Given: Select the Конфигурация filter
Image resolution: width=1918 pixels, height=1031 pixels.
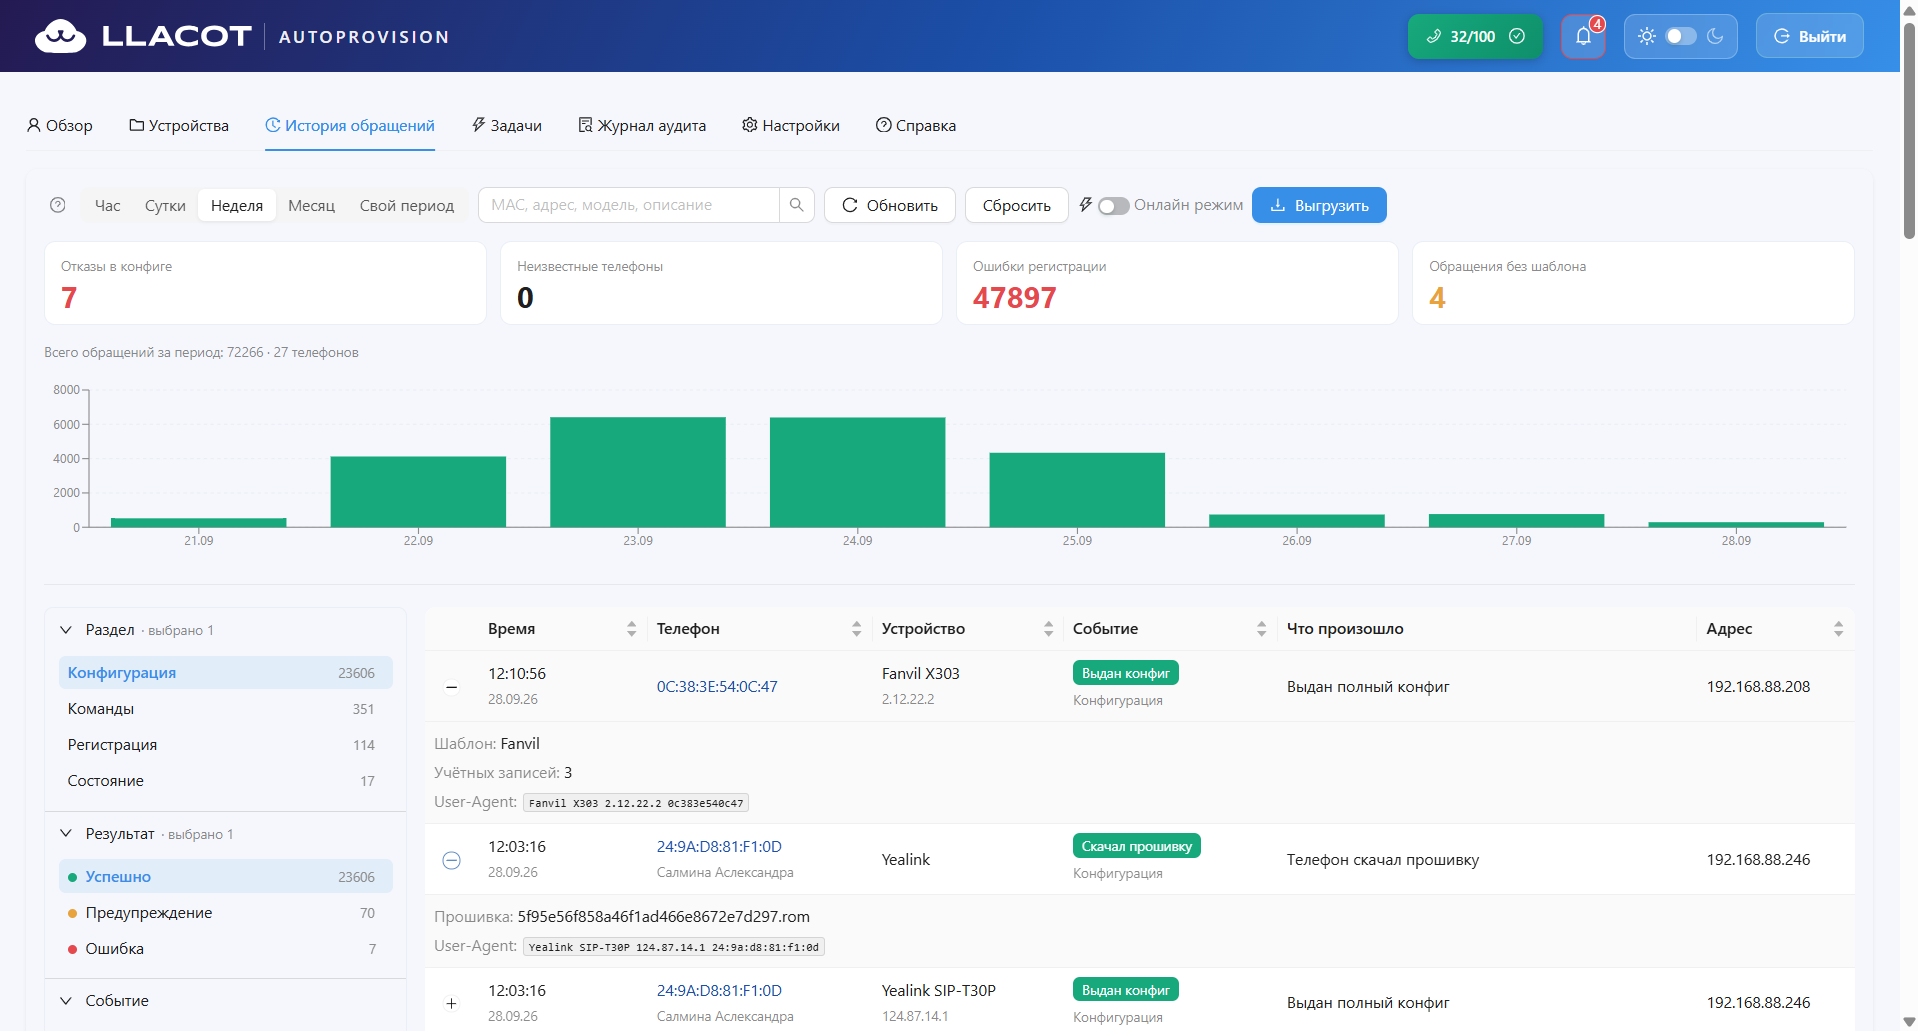Looking at the screenshot, I should click(225, 673).
